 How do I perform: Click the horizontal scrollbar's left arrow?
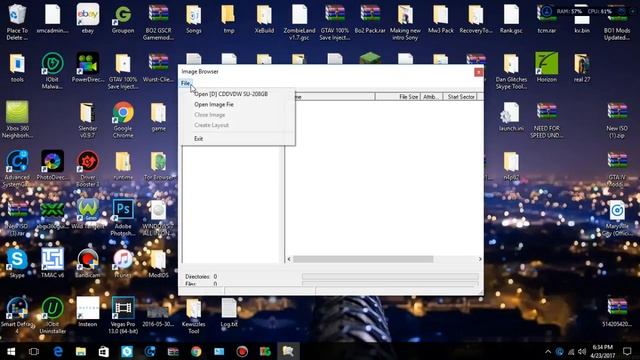pyautogui.click(x=289, y=259)
